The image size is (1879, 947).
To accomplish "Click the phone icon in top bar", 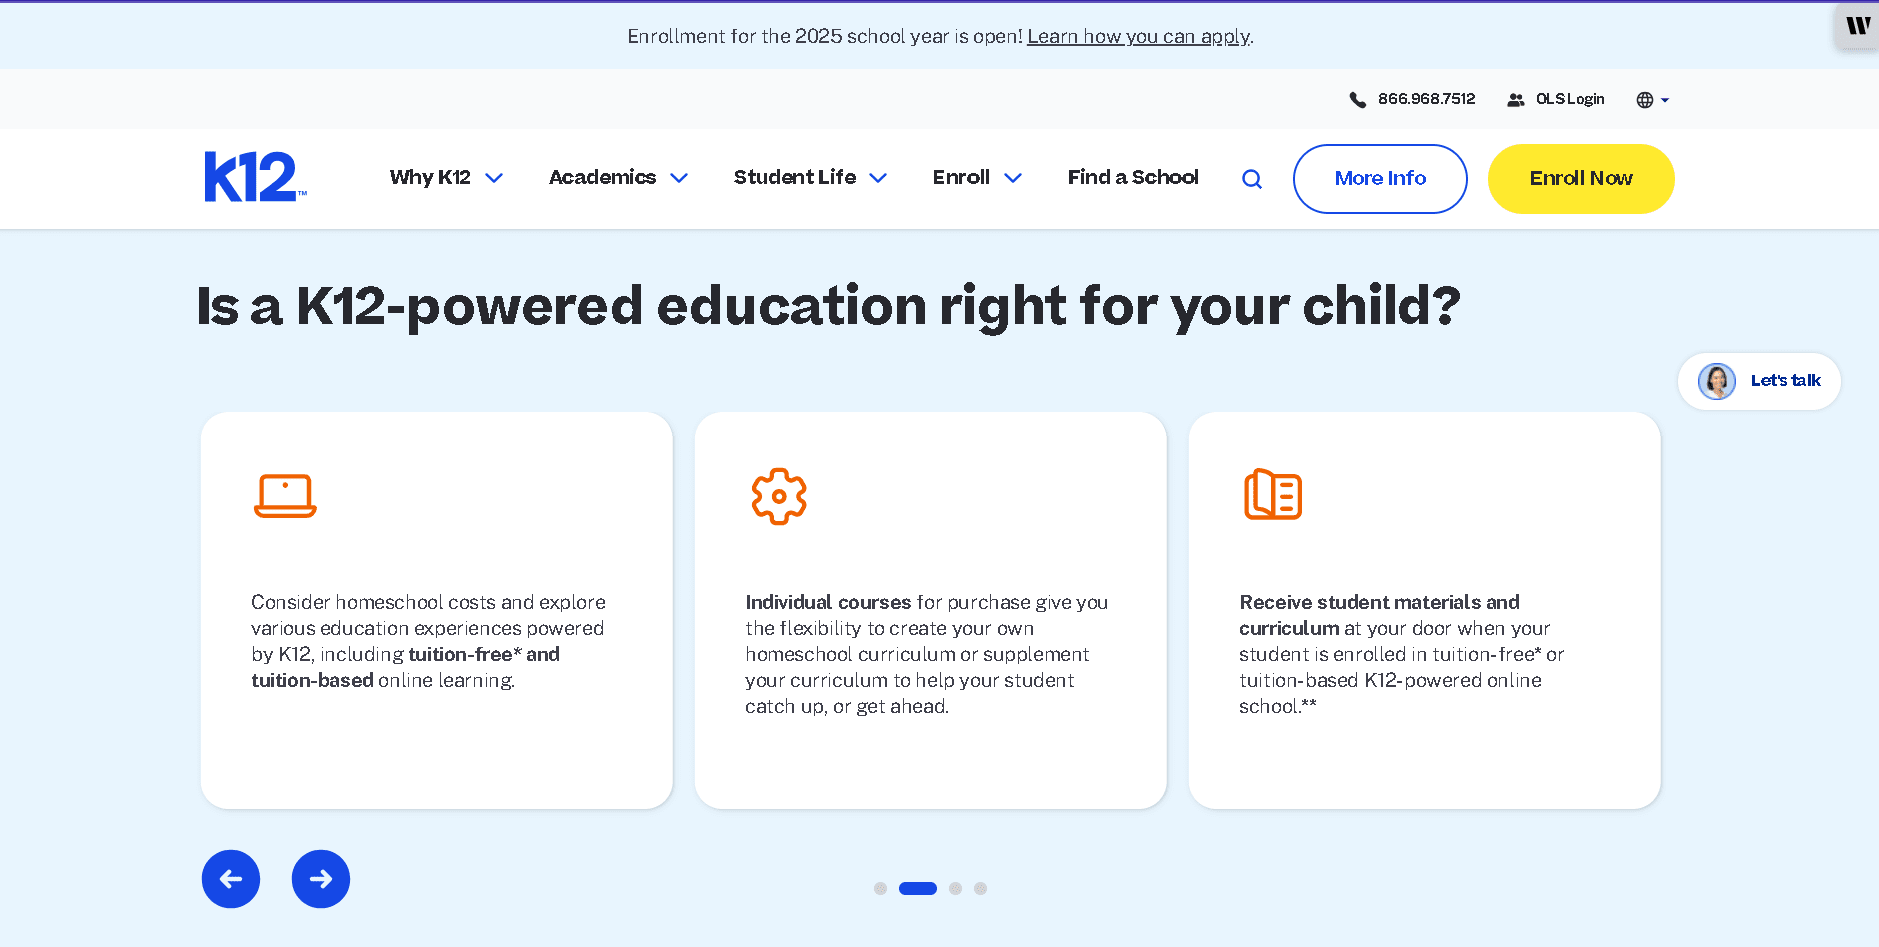I will point(1357,100).
